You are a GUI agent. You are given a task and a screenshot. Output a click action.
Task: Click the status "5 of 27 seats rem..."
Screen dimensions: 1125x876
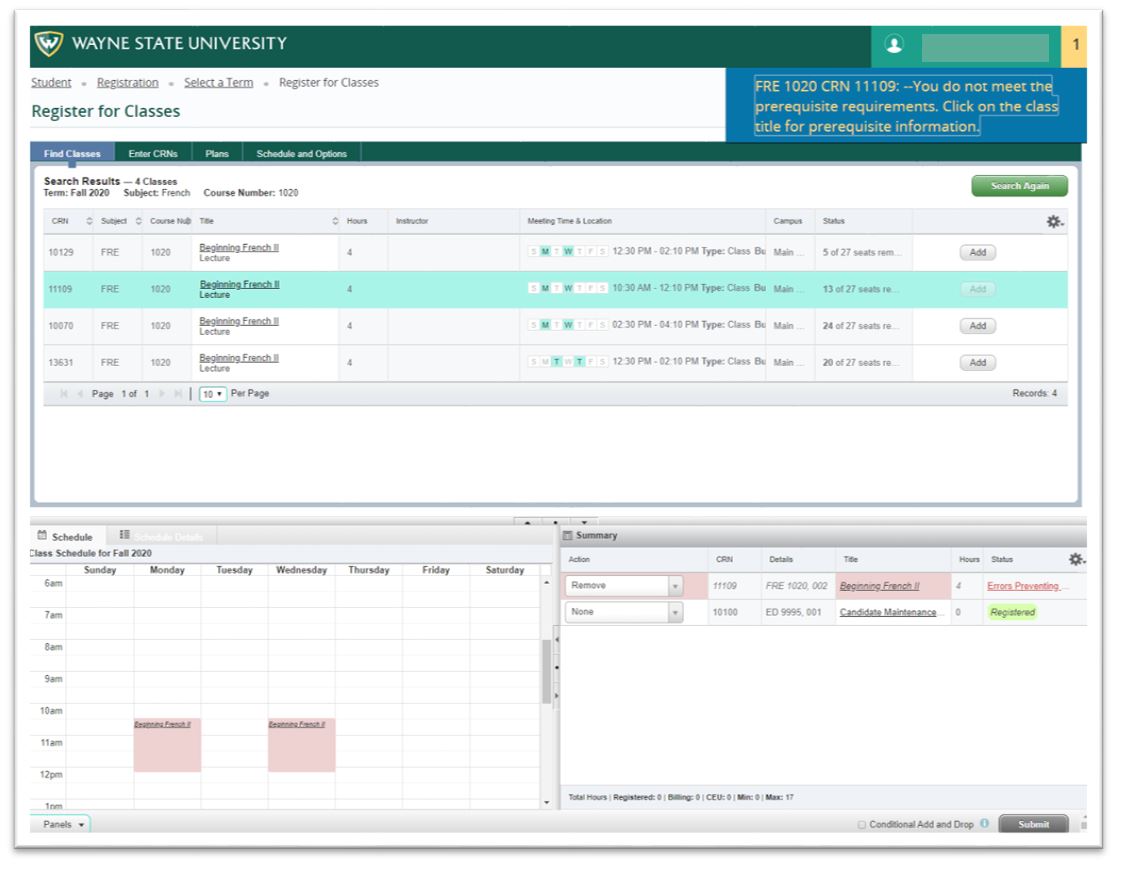point(861,253)
